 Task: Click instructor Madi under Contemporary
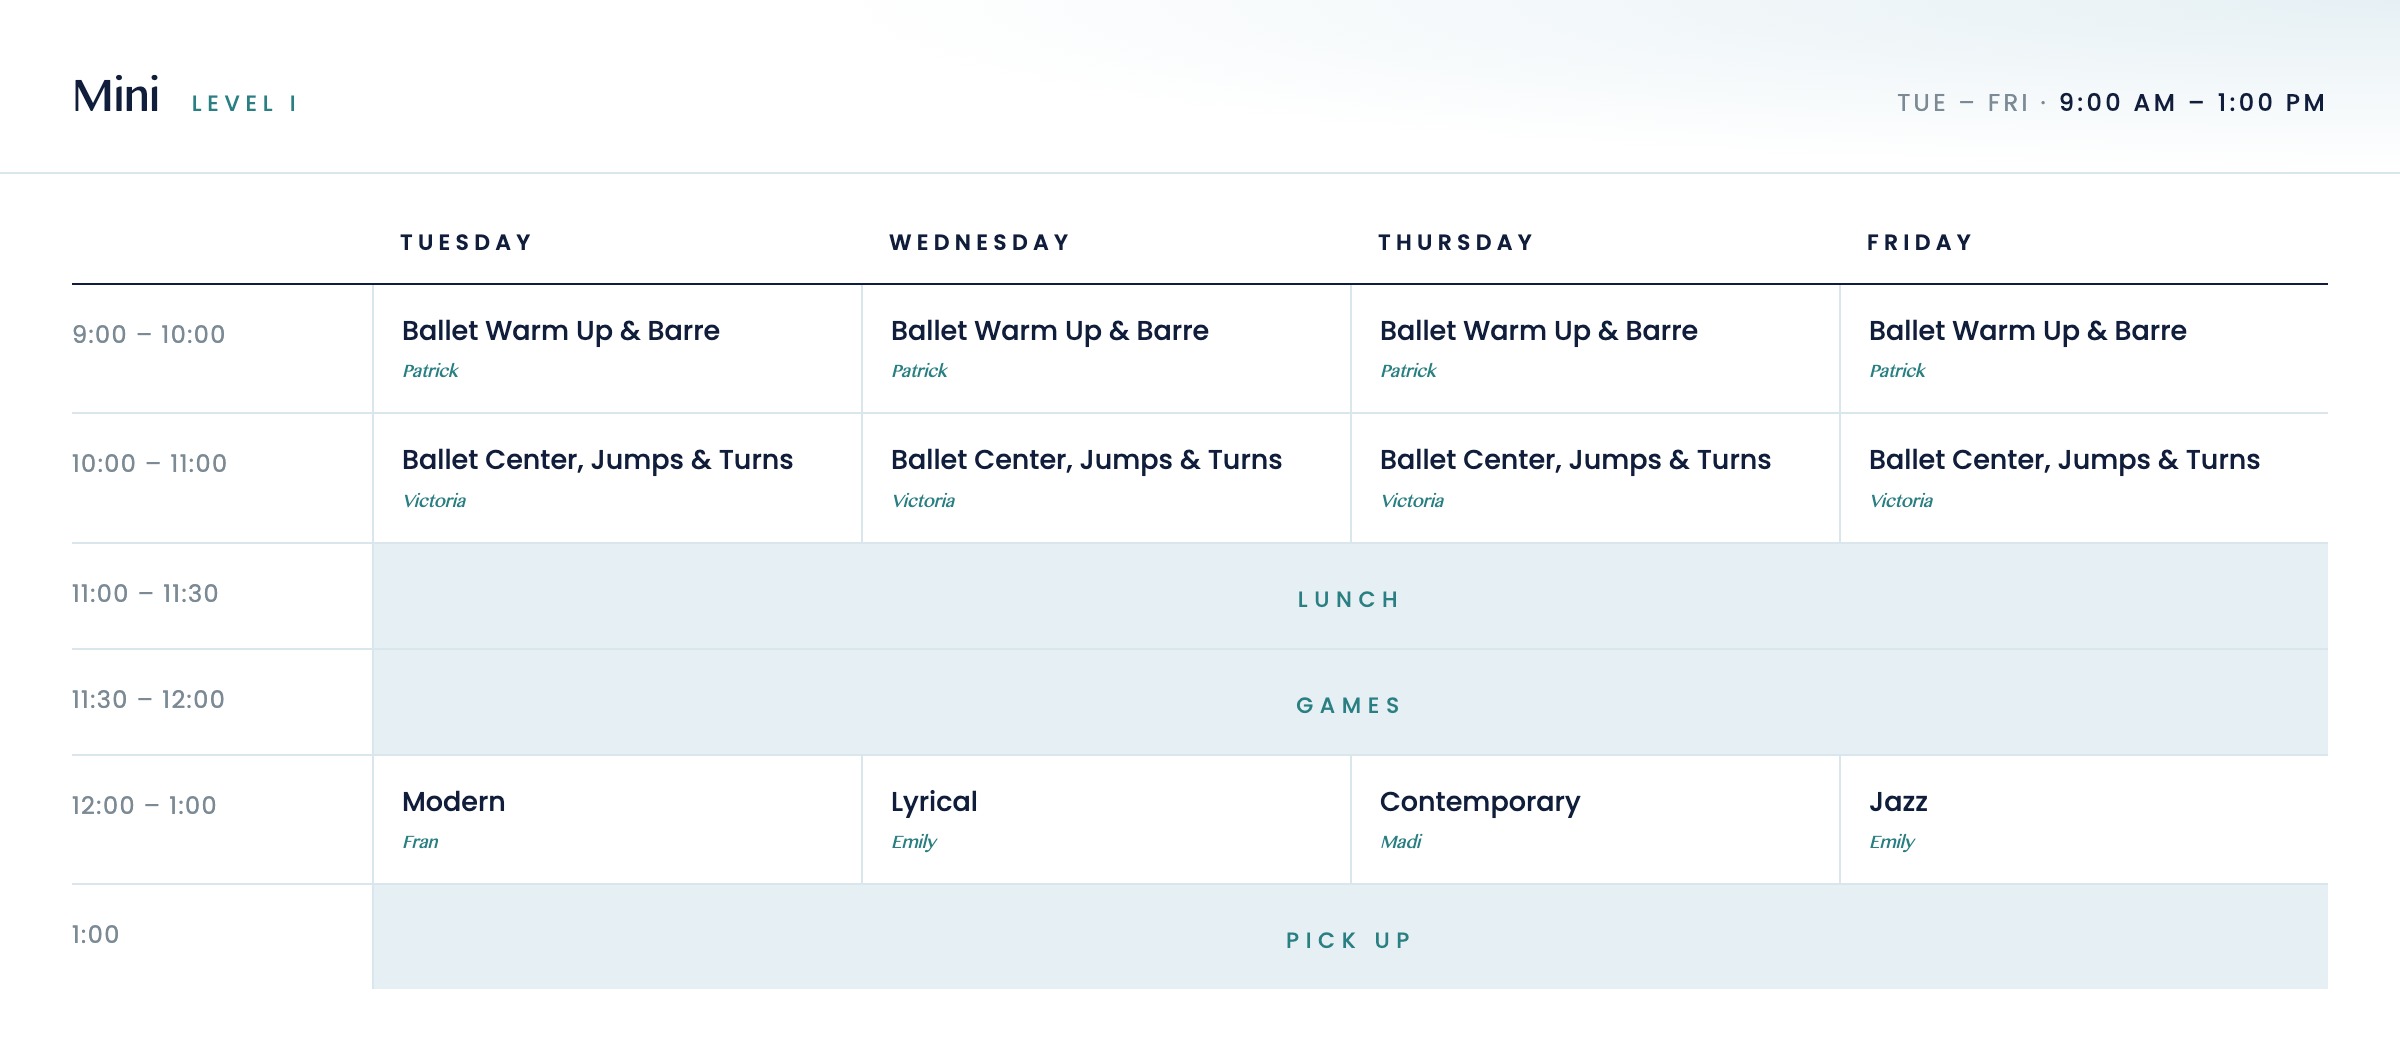[x=1401, y=842]
